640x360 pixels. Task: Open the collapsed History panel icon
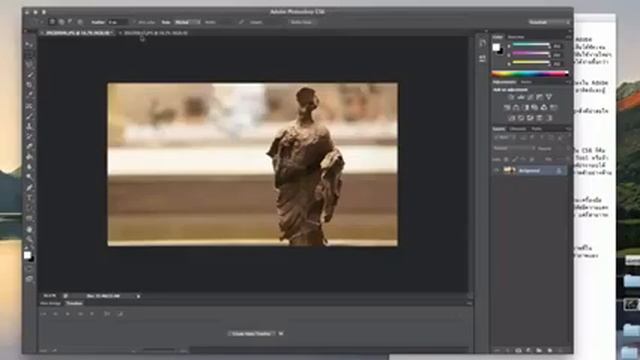(483, 43)
